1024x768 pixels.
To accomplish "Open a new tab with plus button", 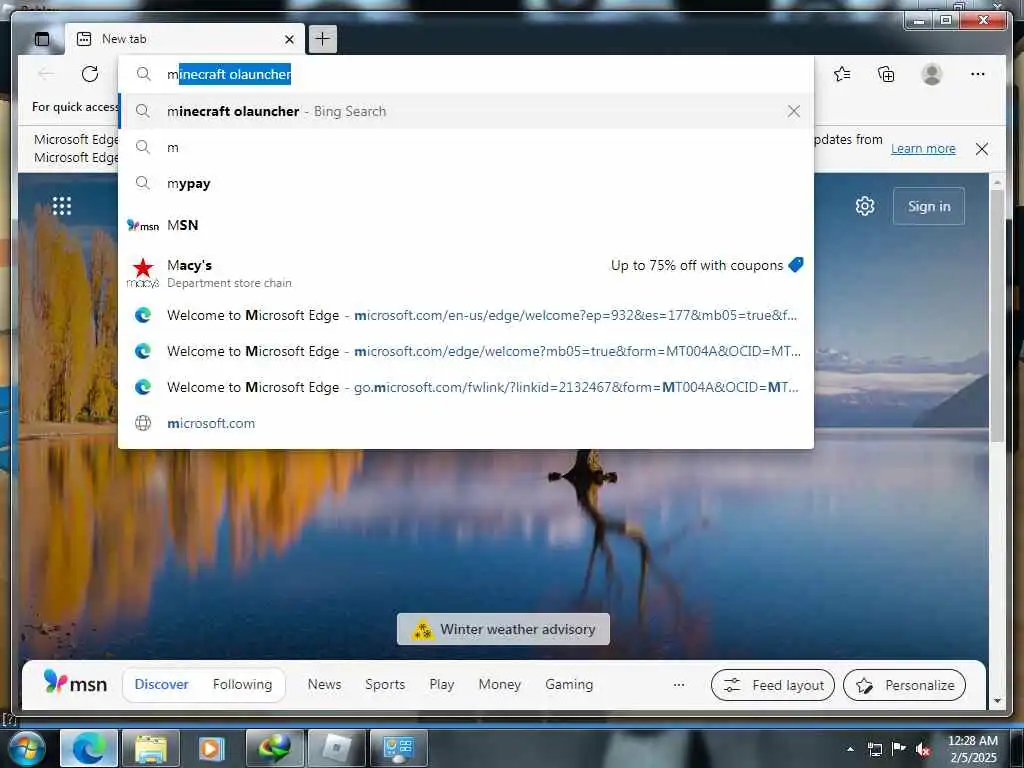I will (323, 39).
